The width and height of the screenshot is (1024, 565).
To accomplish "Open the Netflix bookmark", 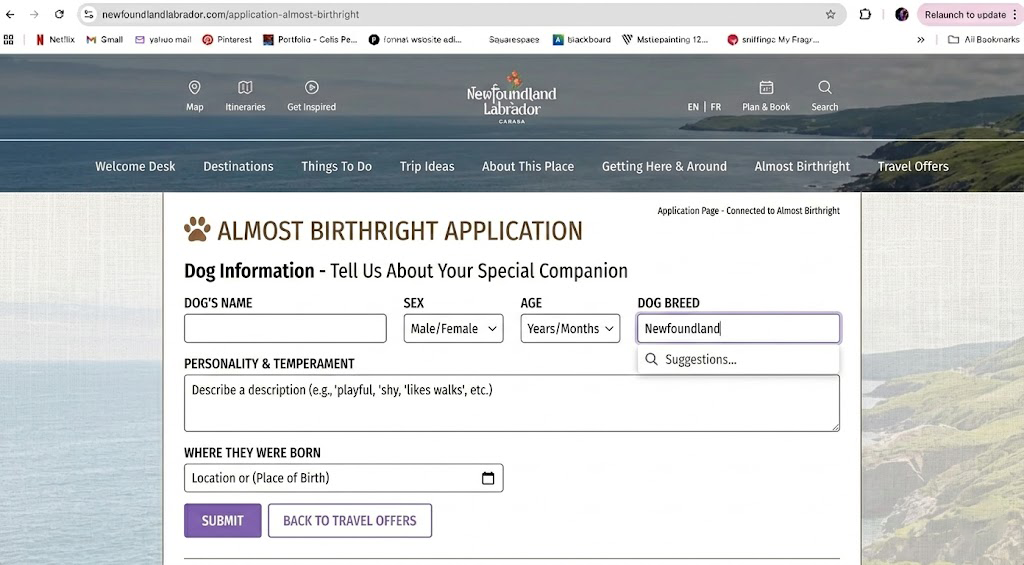I will pyautogui.click(x=56, y=40).
